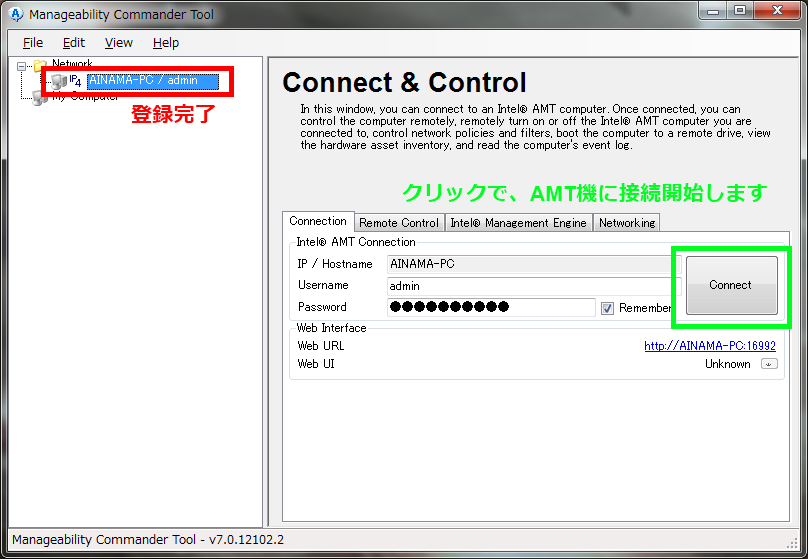Open the Edit menu
808x559 pixels.
pyautogui.click(x=74, y=43)
